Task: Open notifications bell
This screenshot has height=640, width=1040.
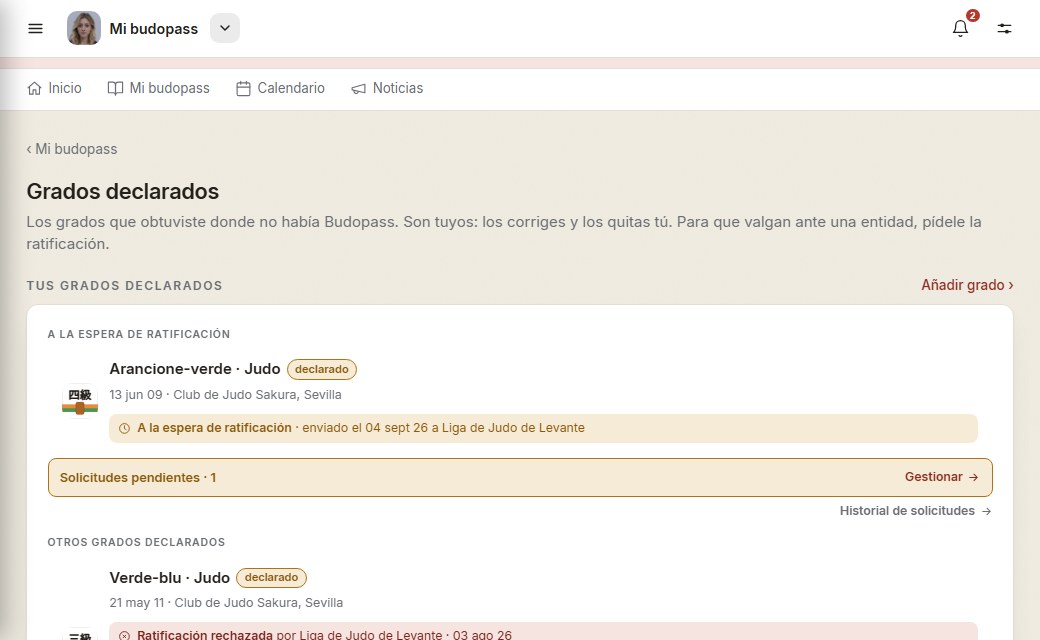Action: pyautogui.click(x=960, y=29)
